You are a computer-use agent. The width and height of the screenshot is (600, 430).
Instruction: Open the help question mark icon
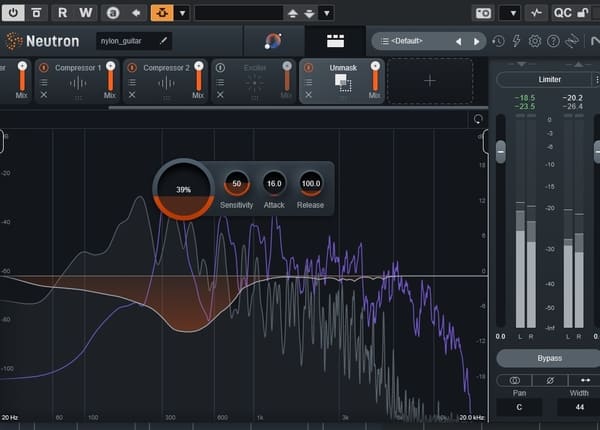point(553,41)
